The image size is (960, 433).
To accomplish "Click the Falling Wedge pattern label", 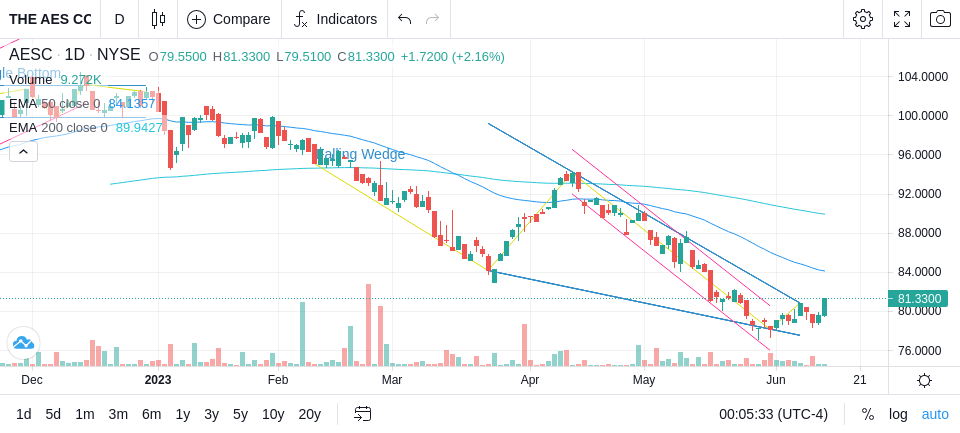I will coord(361,154).
